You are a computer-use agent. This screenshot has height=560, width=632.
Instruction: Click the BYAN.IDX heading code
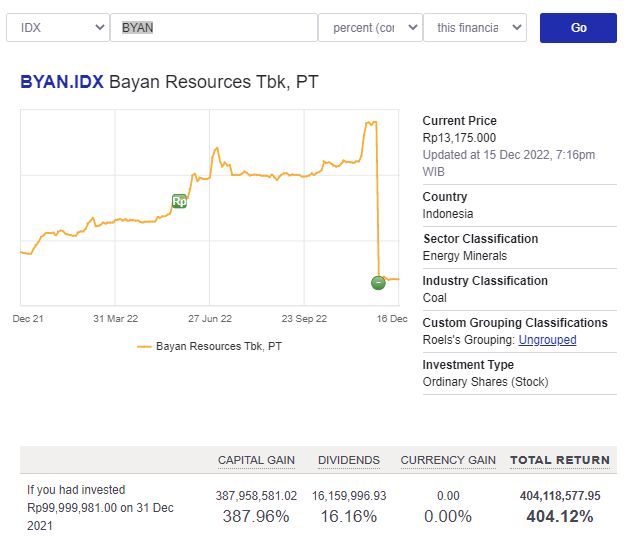[61, 82]
